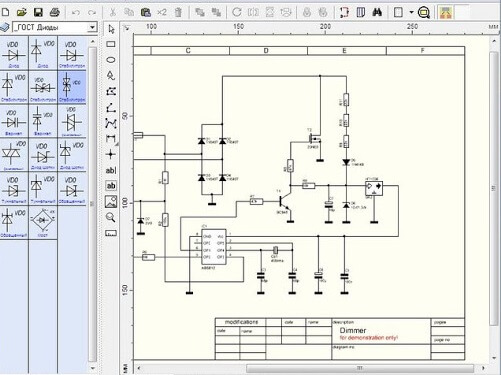Viewport: 501px width, 375px height.
Task: Choose the 'ab|' text tool
Action: pyautogui.click(x=111, y=170)
